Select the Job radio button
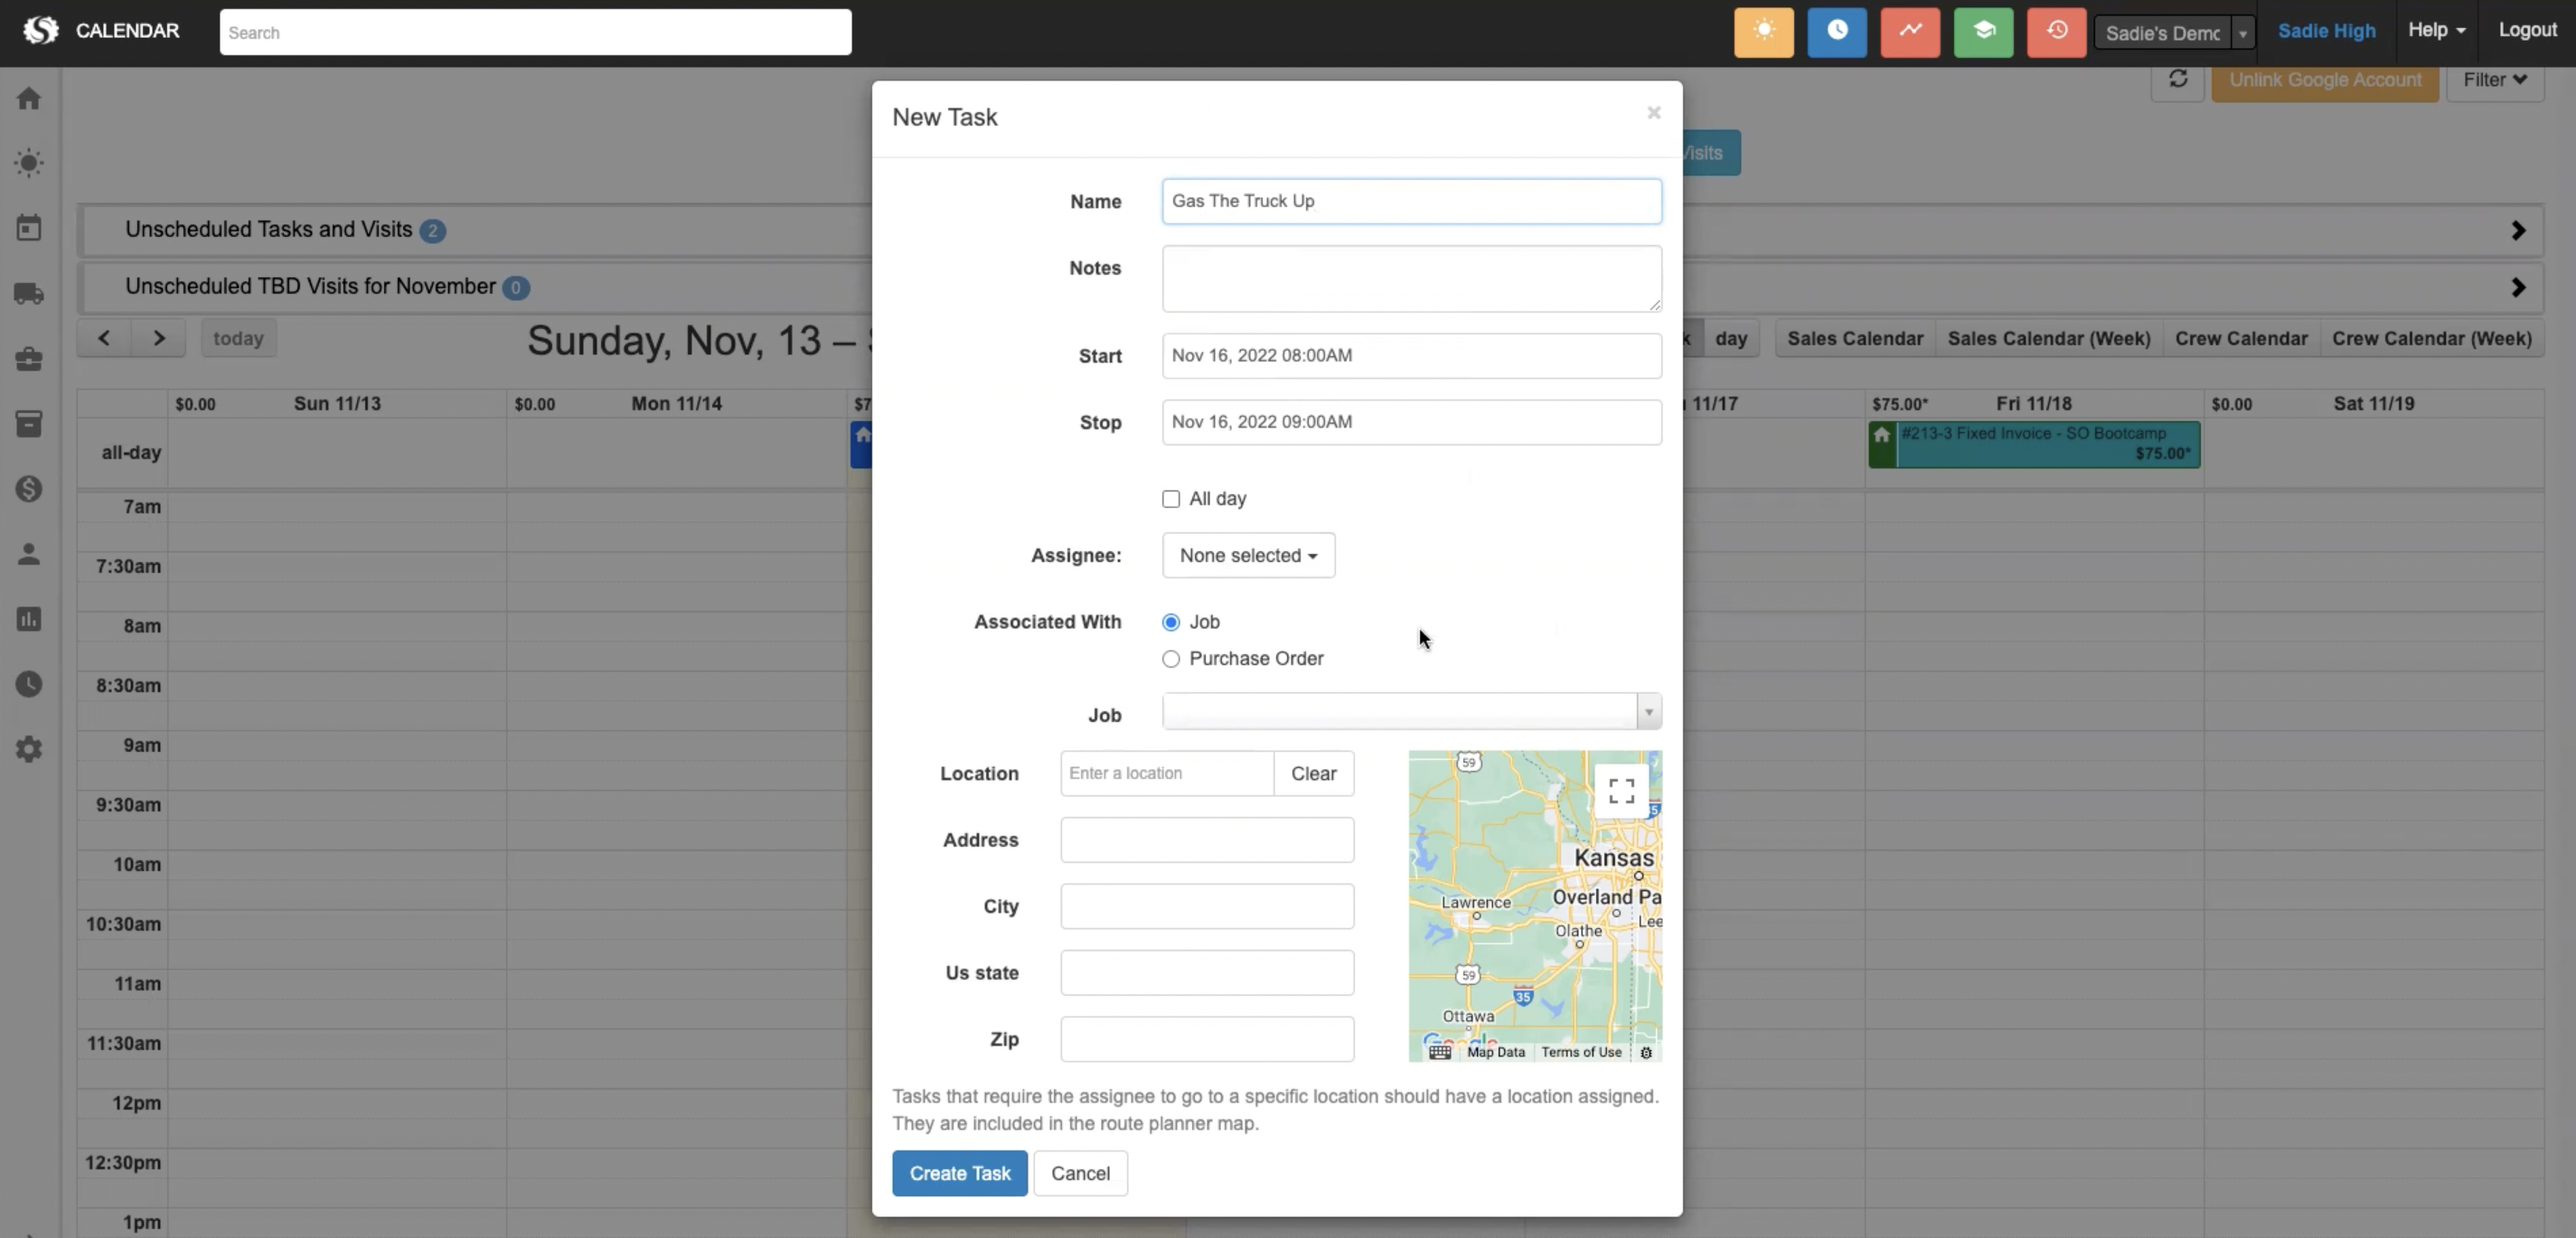The width and height of the screenshot is (2576, 1238). [1170, 622]
